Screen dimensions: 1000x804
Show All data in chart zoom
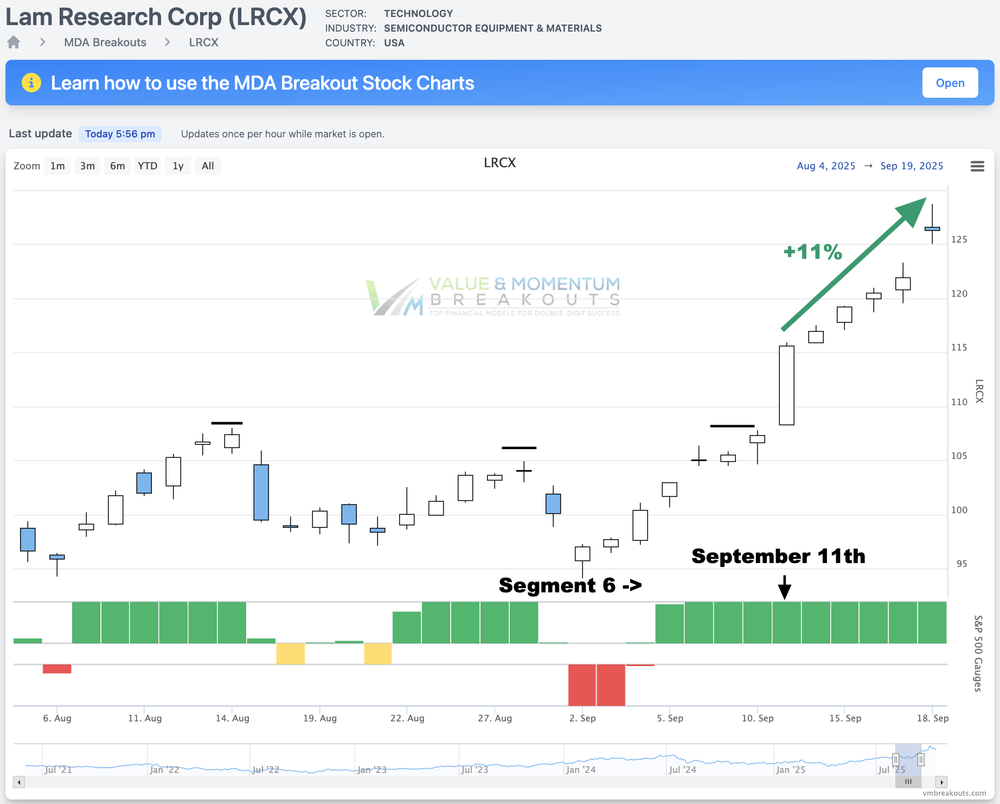[x=208, y=166]
